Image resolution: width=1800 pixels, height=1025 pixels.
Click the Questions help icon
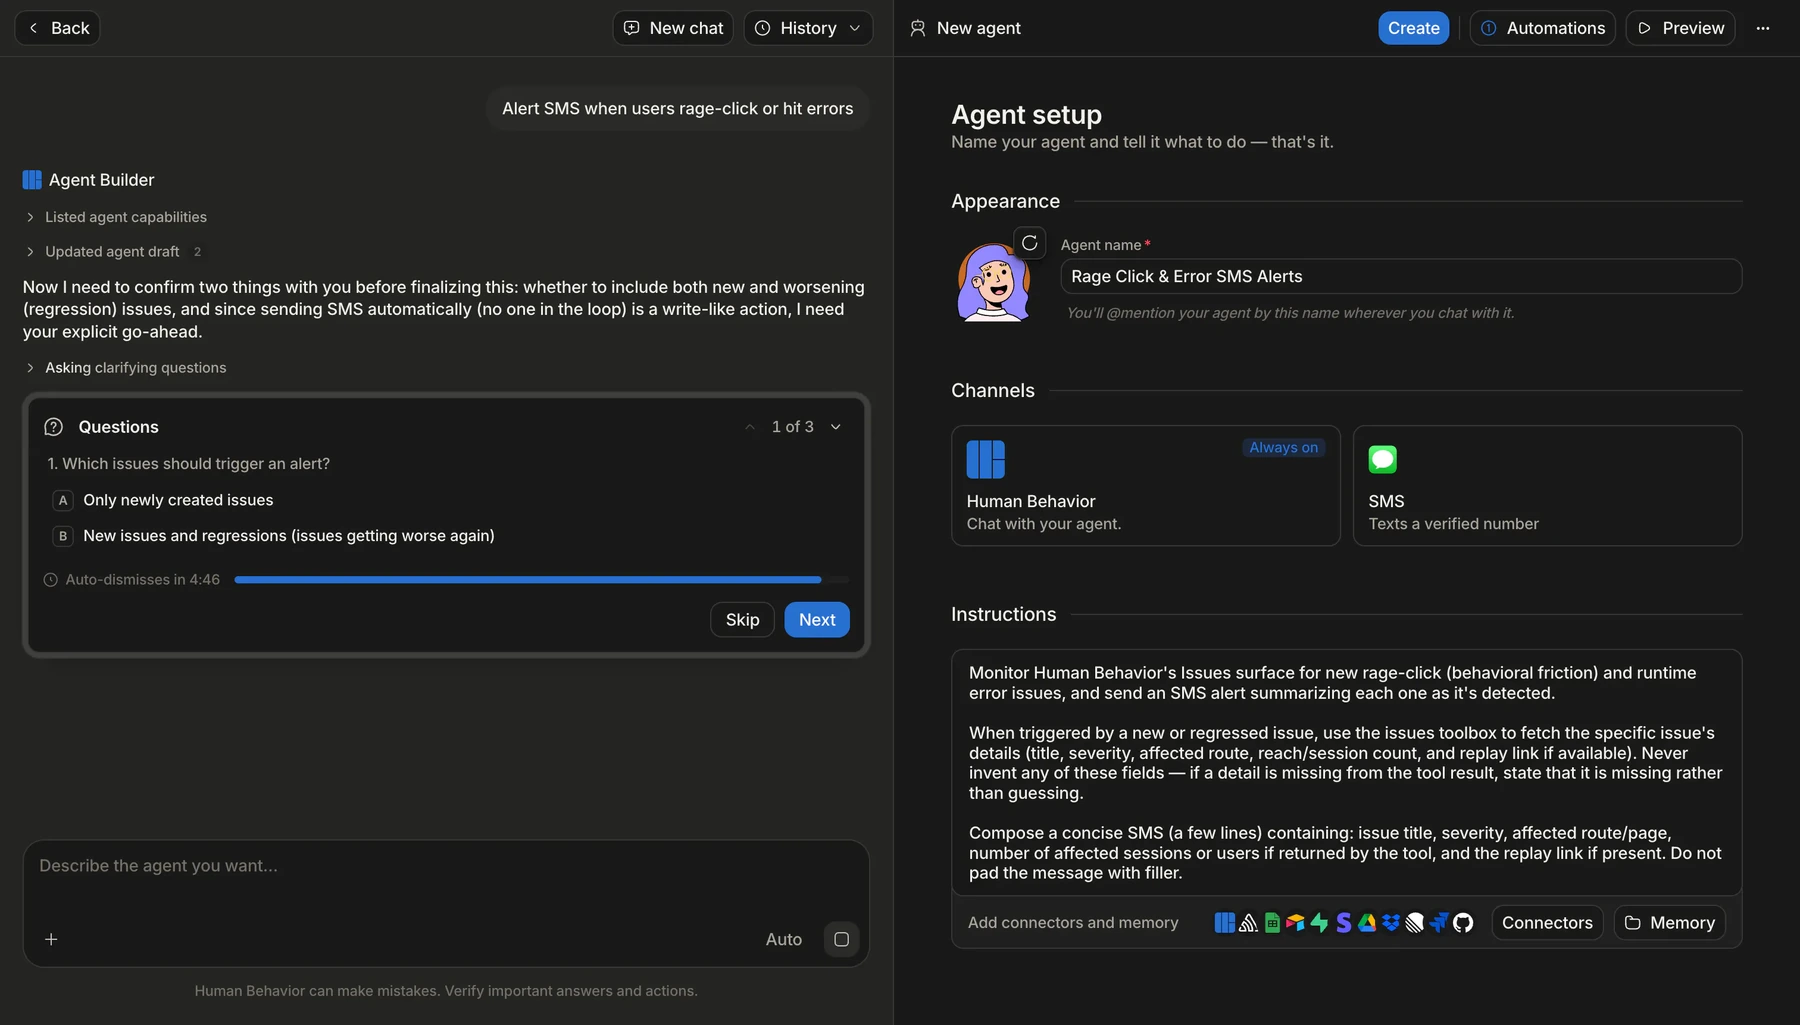point(54,427)
